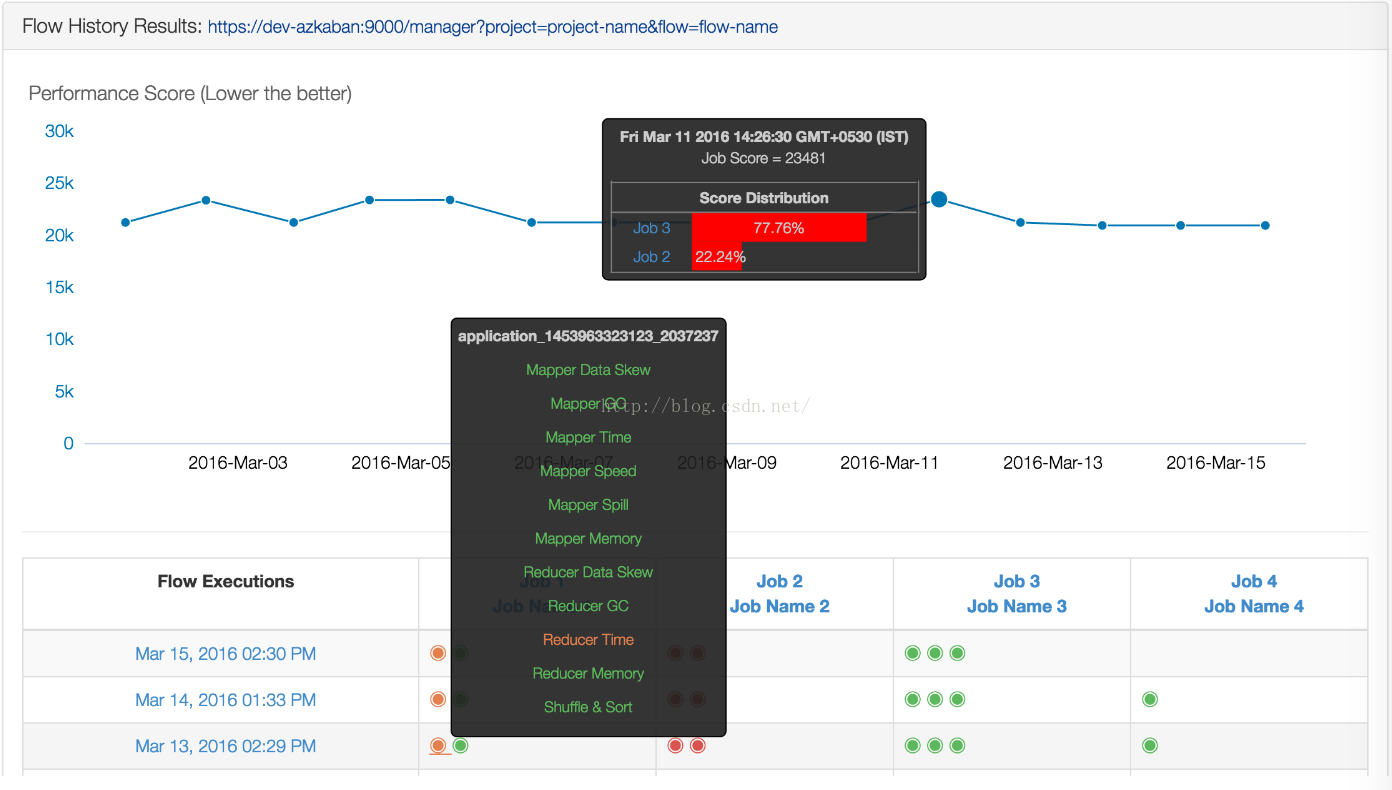Click the Flow Executions column header
1392x790 pixels.
tap(226, 581)
